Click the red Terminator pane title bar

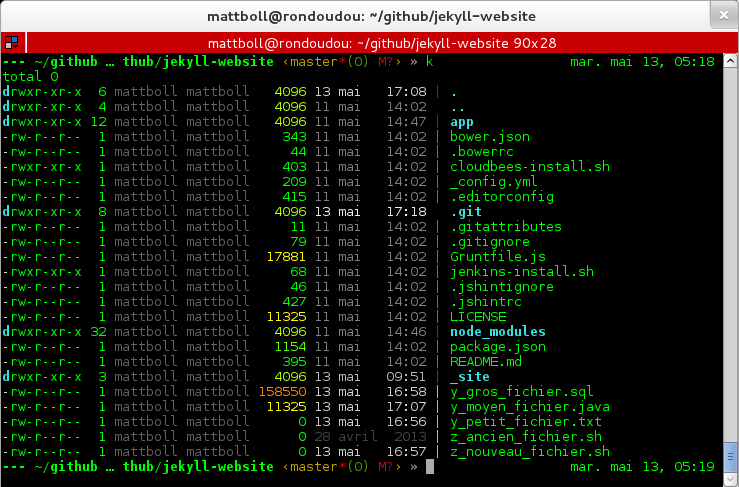pos(382,43)
